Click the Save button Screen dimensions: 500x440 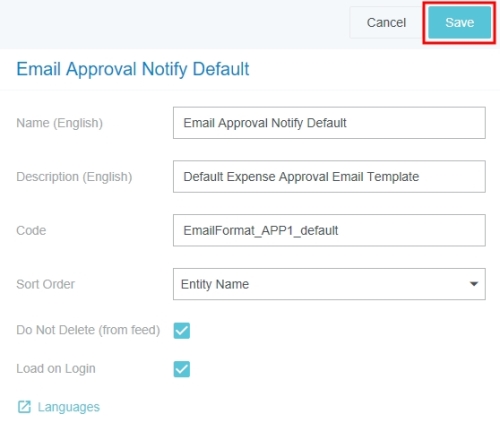point(459,23)
